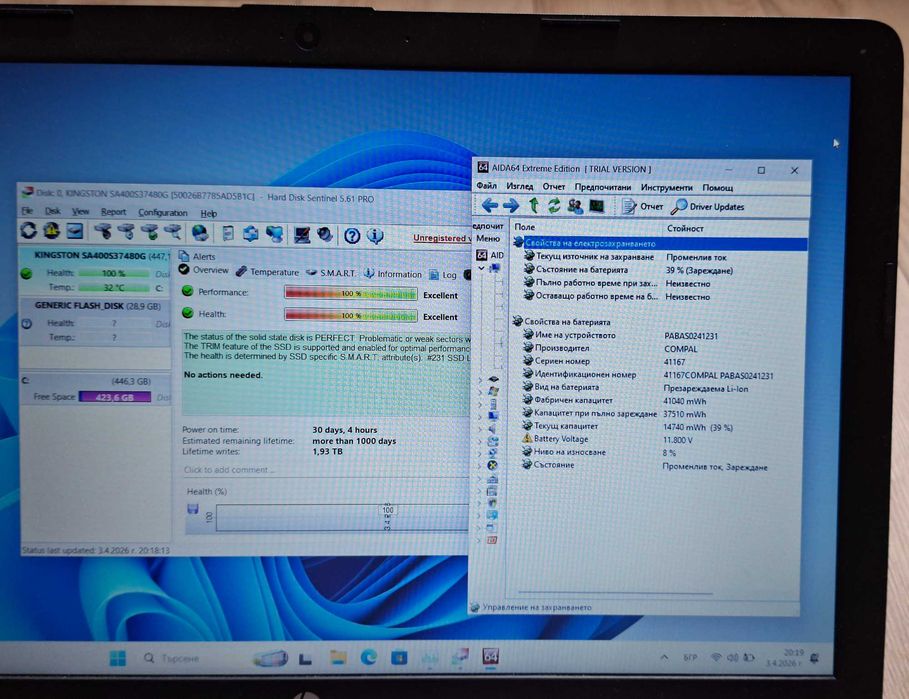Click the taskbar search box Търсене
This screenshot has width=909, height=699.
click(172, 658)
